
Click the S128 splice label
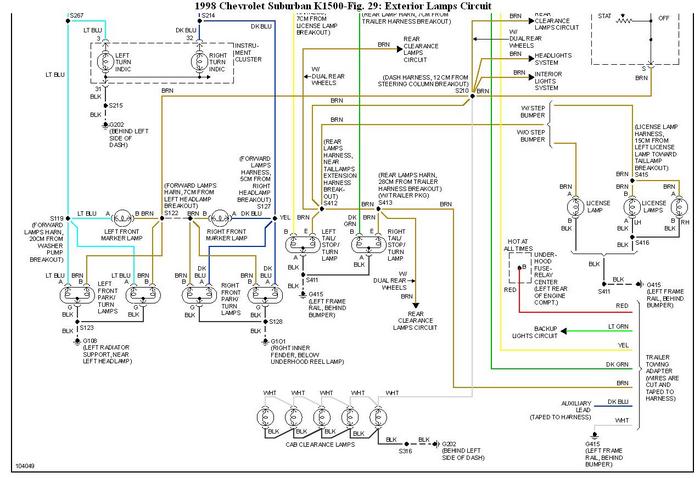[276, 322]
